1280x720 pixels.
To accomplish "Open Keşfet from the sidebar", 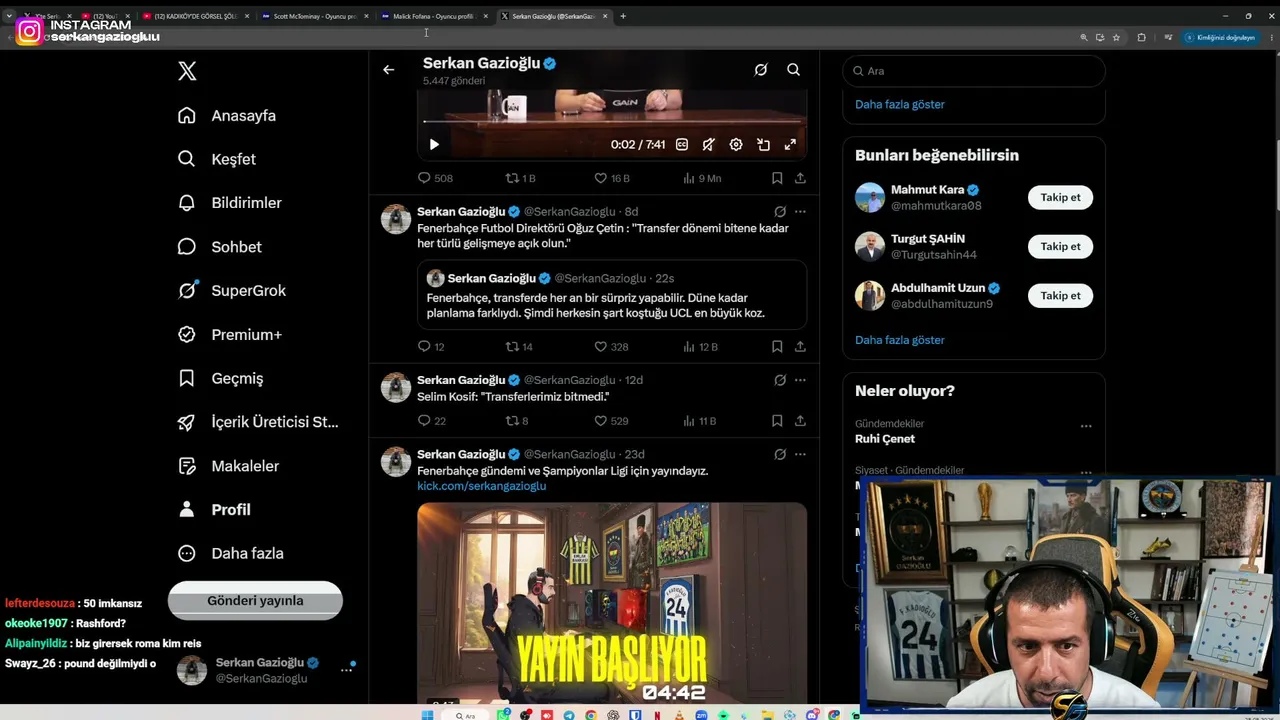I will click(x=217, y=159).
